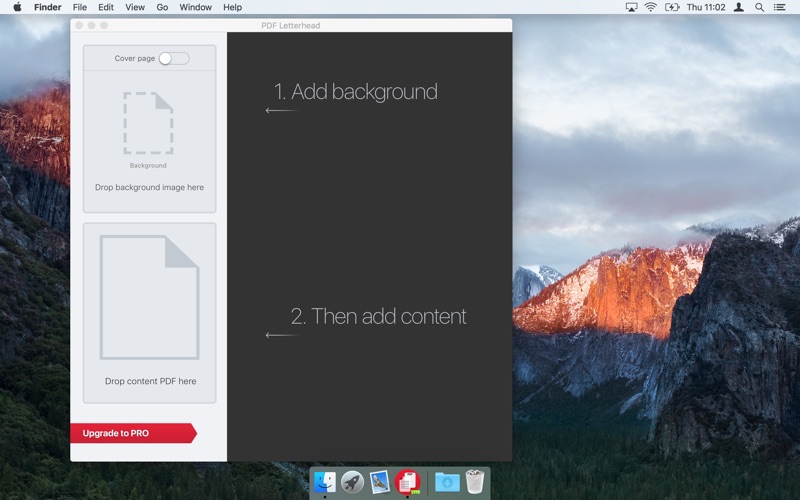800x500 pixels.
Task: Click the PDF Letterhead dock icon
Action: 407,482
